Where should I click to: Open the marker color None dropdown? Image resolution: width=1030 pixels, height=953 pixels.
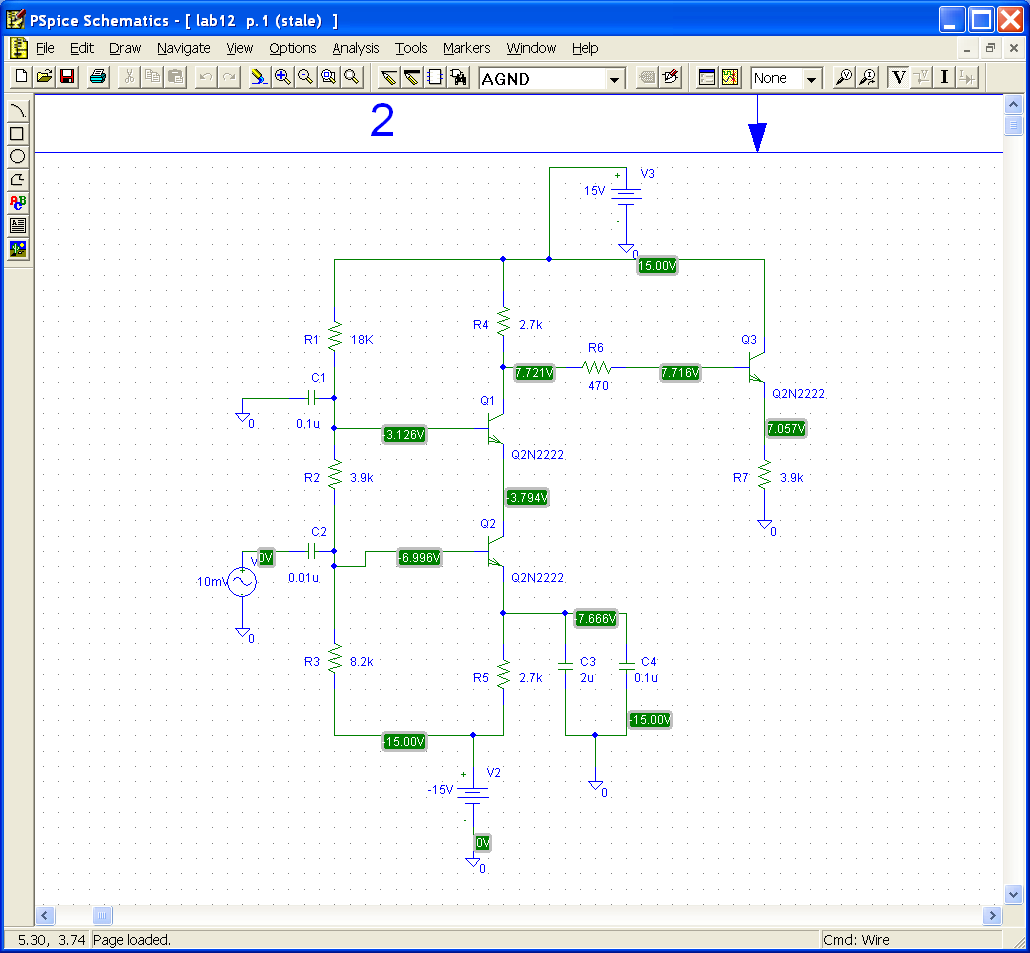click(811, 79)
